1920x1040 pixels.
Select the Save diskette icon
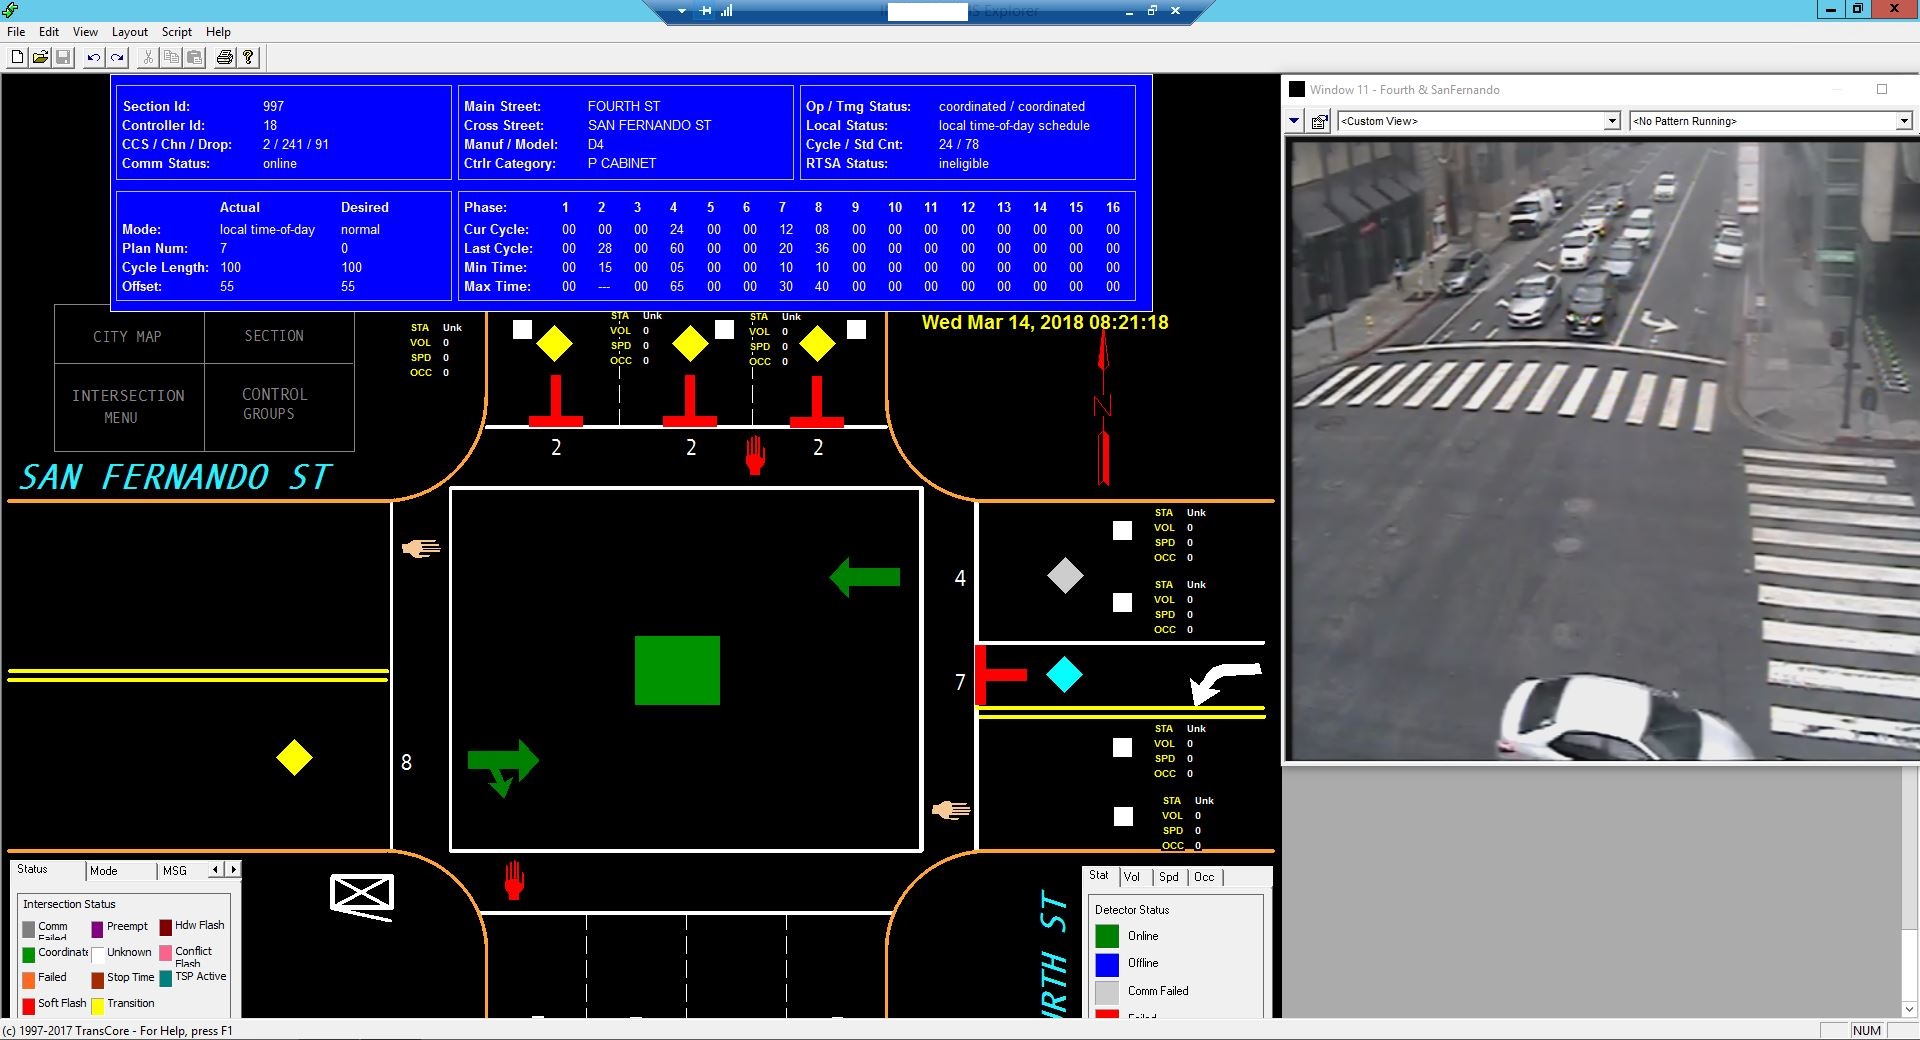coord(65,57)
